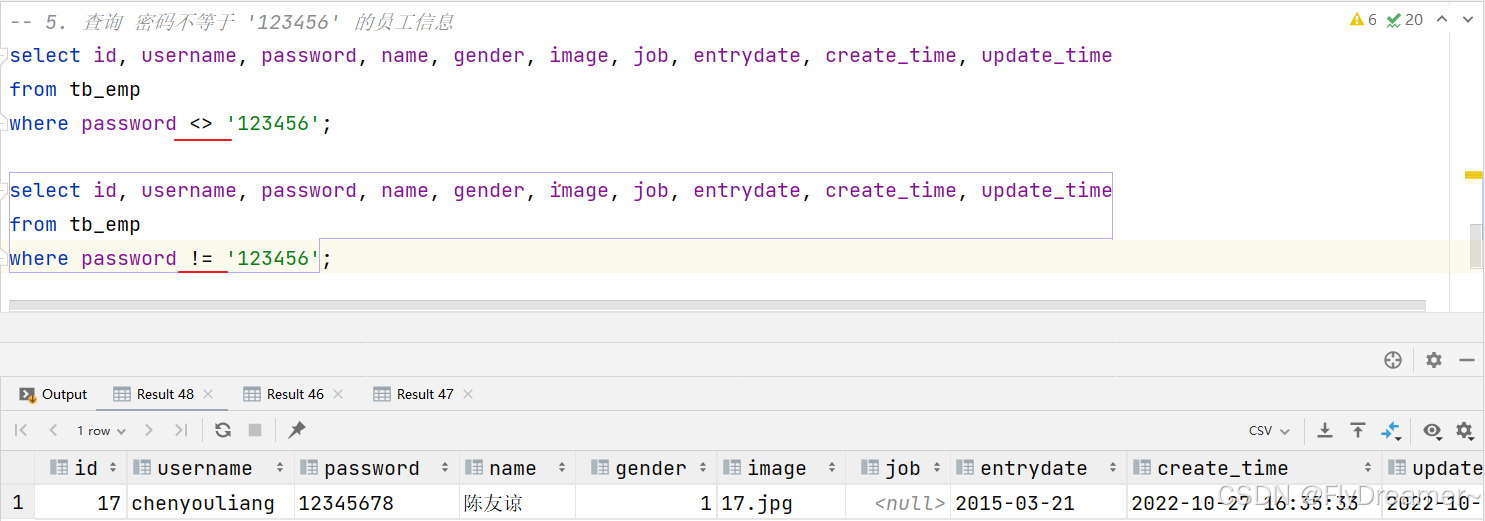1485x521 pixels.
Task: Click the image column header
Action: [x=781, y=468]
